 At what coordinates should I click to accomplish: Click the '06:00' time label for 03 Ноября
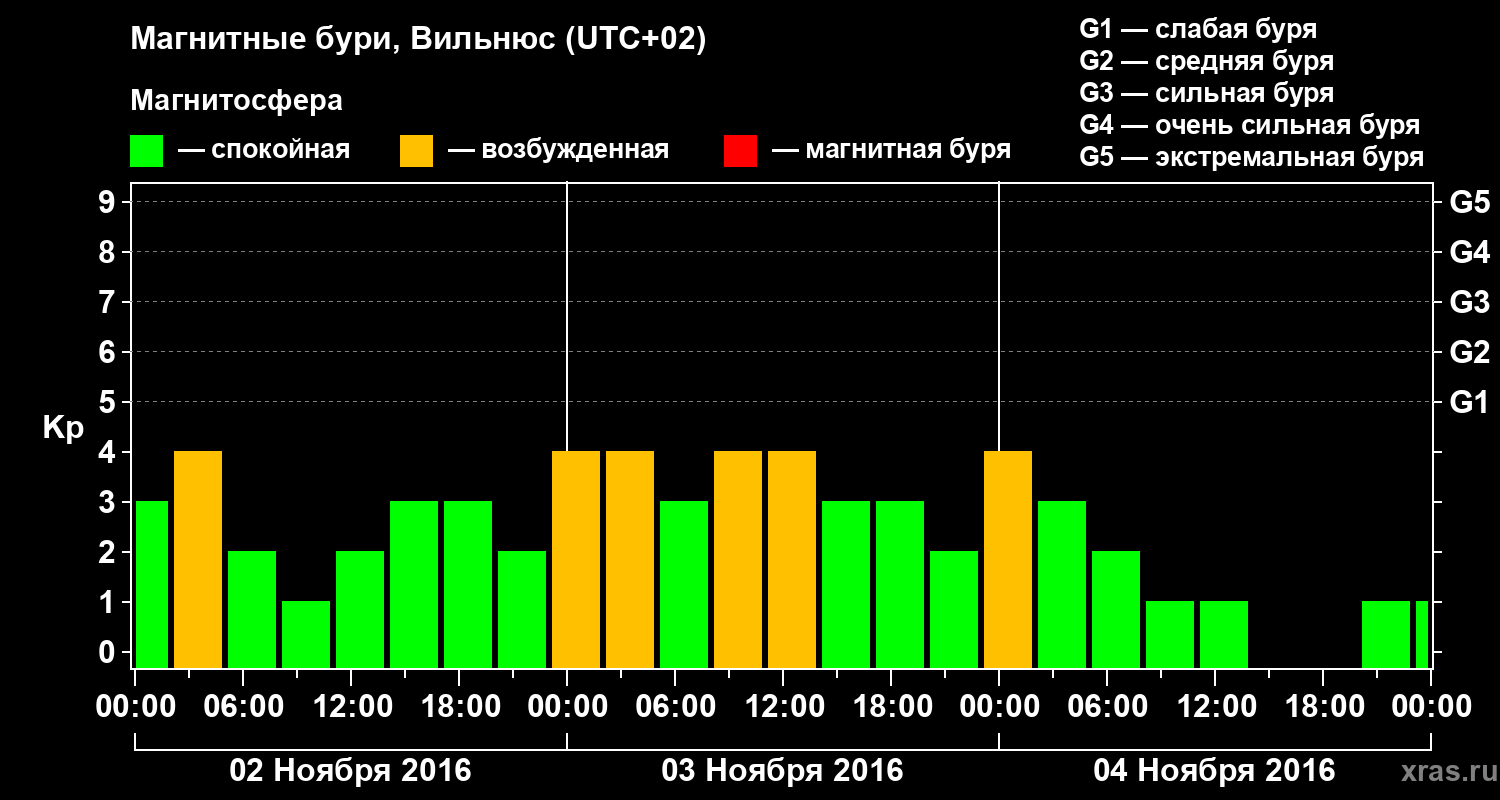coord(675,707)
